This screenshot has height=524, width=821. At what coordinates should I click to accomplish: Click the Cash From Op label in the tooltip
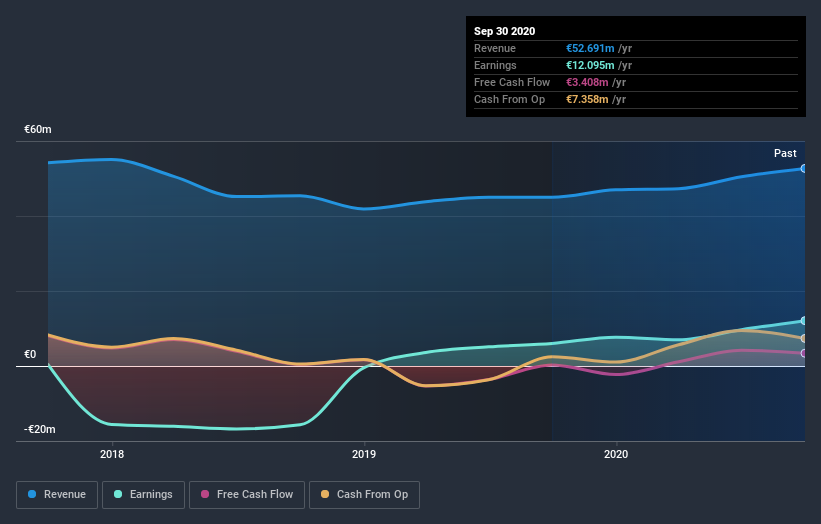pos(509,99)
